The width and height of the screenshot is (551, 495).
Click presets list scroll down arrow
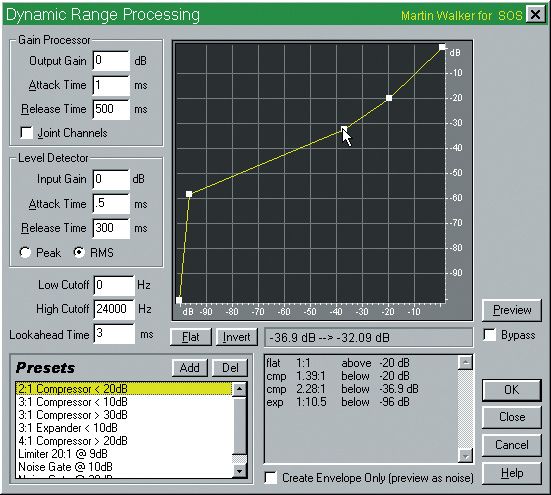click(239, 471)
